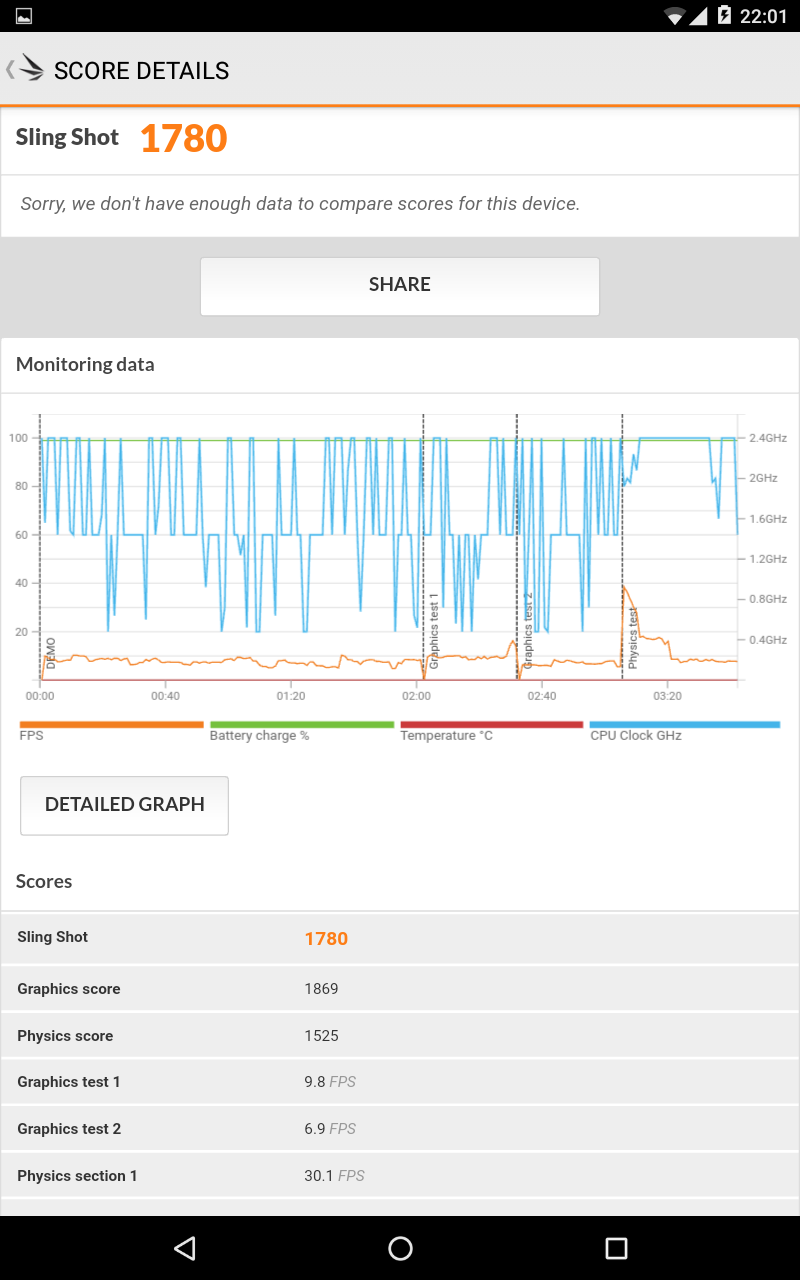Tap the orange FPS legend bar

(x=111, y=725)
